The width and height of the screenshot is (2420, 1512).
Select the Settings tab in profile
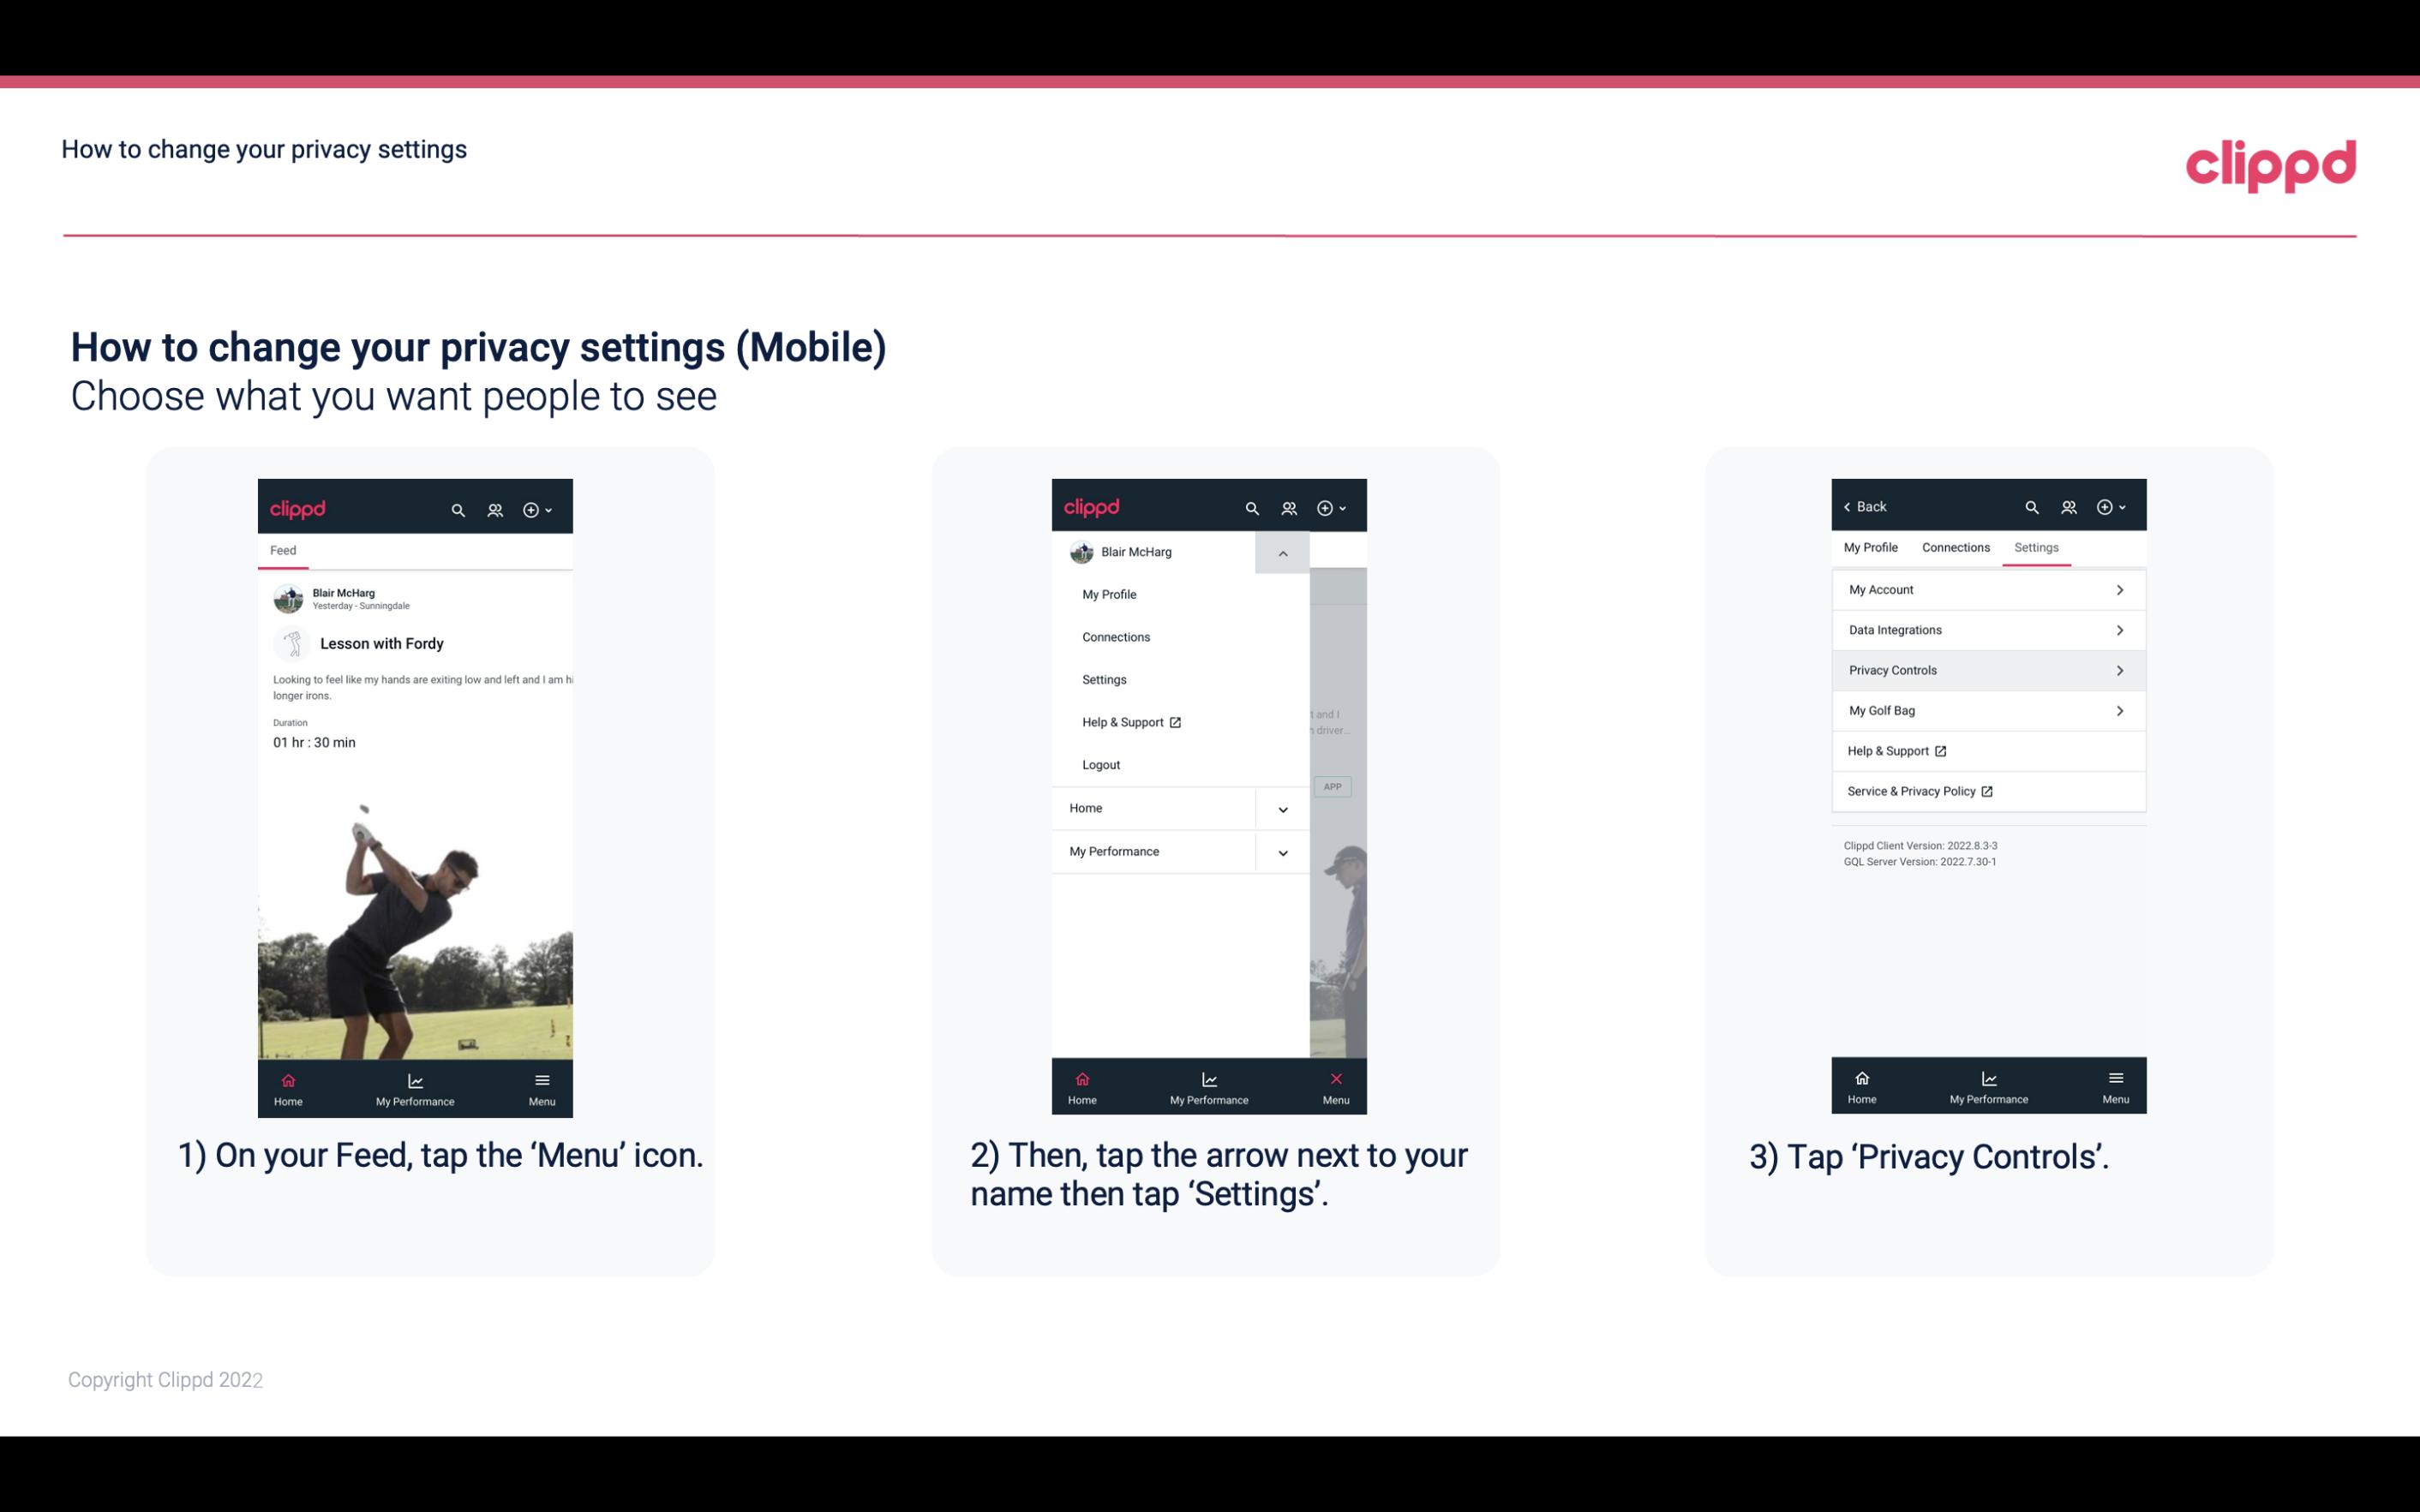[2037, 547]
